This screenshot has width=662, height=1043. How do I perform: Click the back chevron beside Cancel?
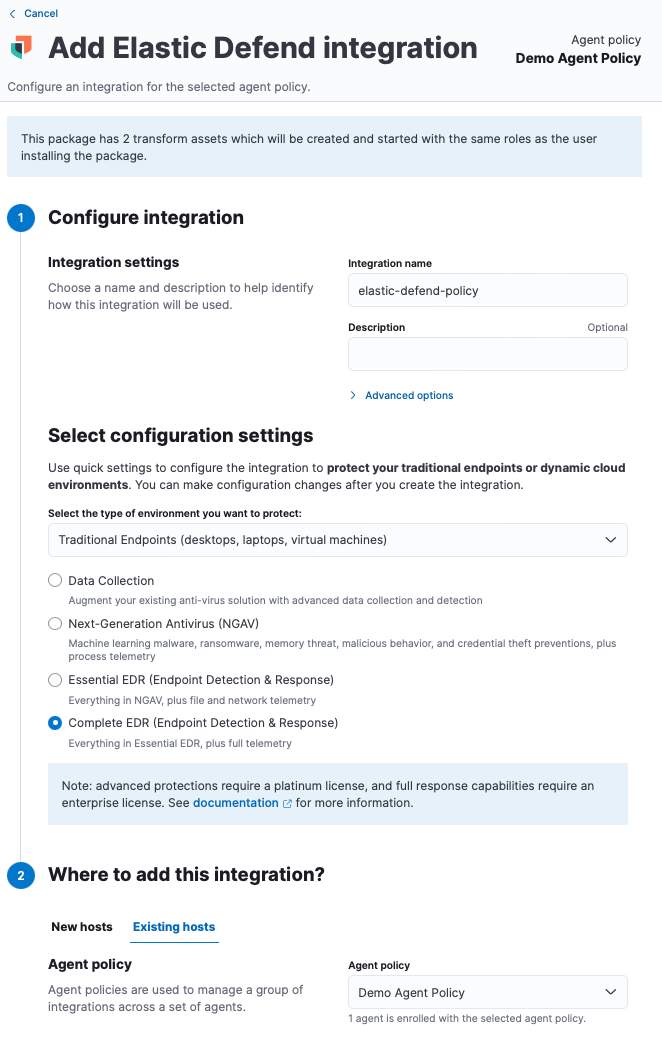click(x=12, y=14)
